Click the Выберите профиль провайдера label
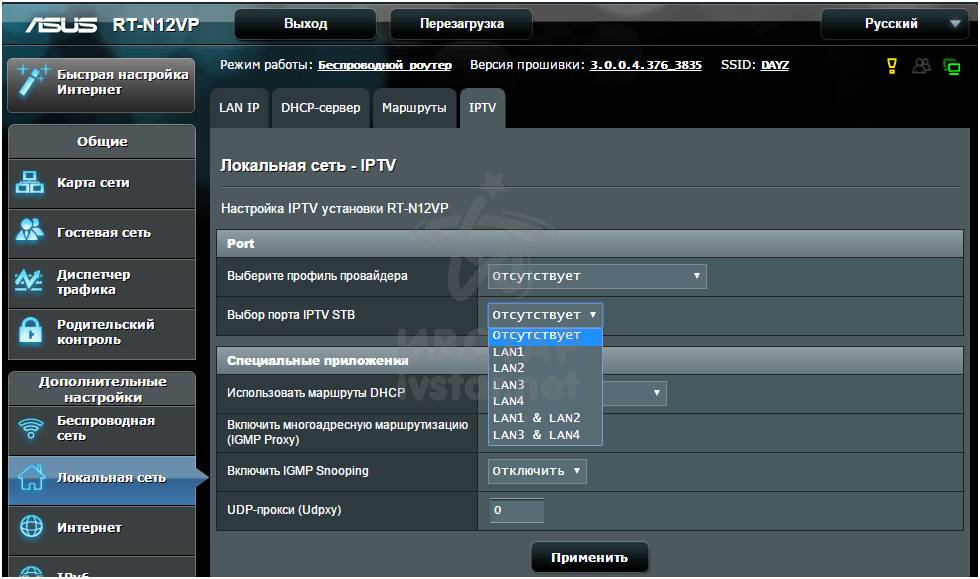The height and width of the screenshot is (579, 980). (318, 276)
